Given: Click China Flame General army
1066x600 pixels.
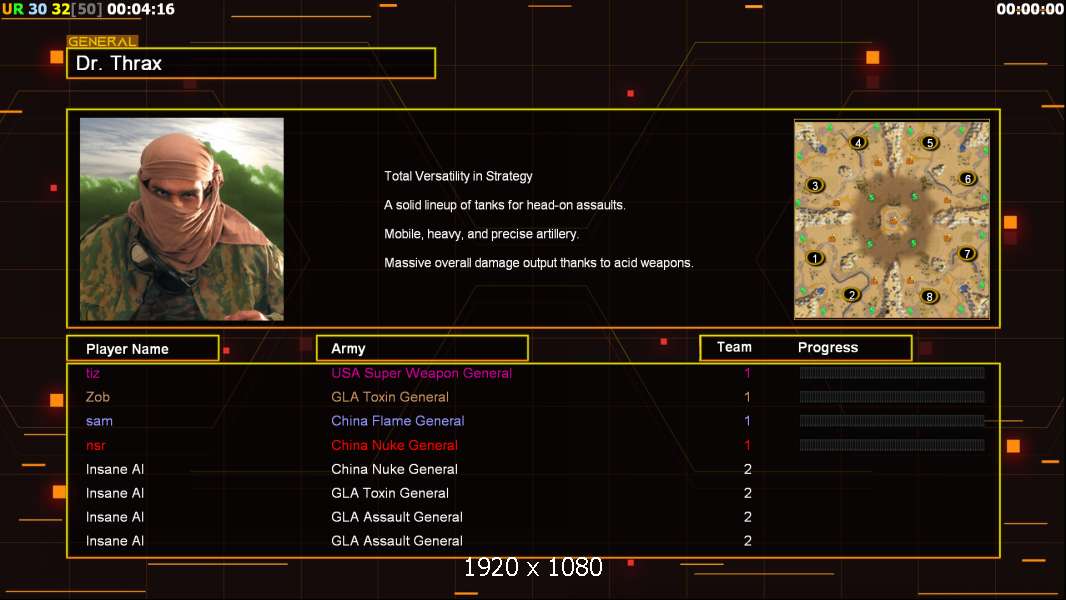Looking at the screenshot, I should tap(398, 421).
